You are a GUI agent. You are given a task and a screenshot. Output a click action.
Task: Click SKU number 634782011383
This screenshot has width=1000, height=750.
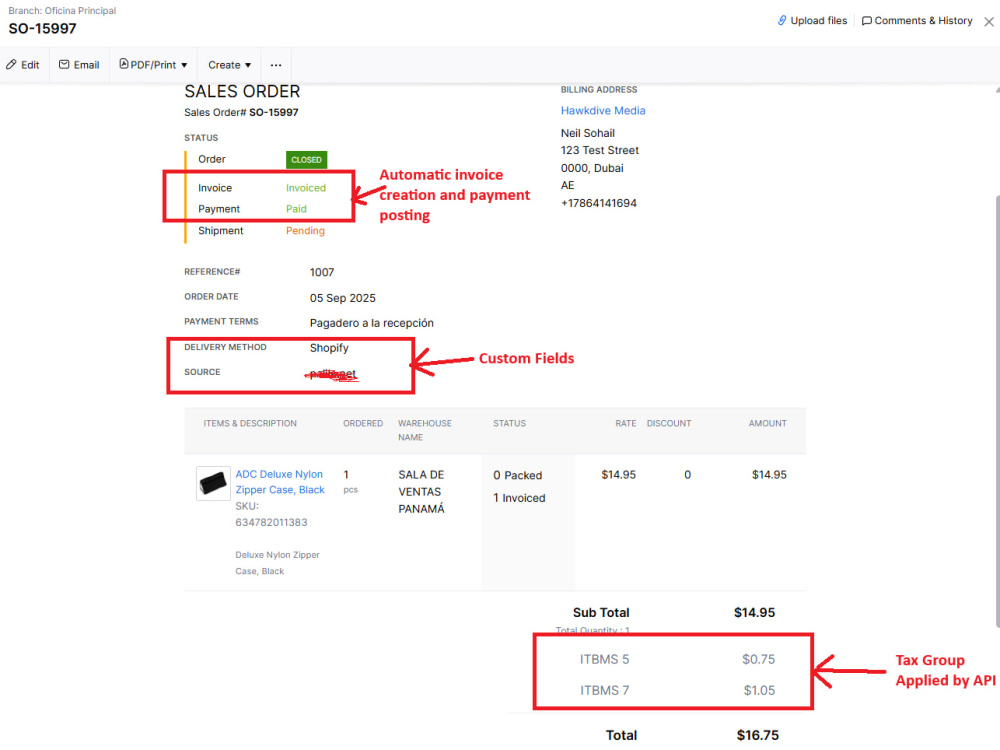[x=271, y=522]
